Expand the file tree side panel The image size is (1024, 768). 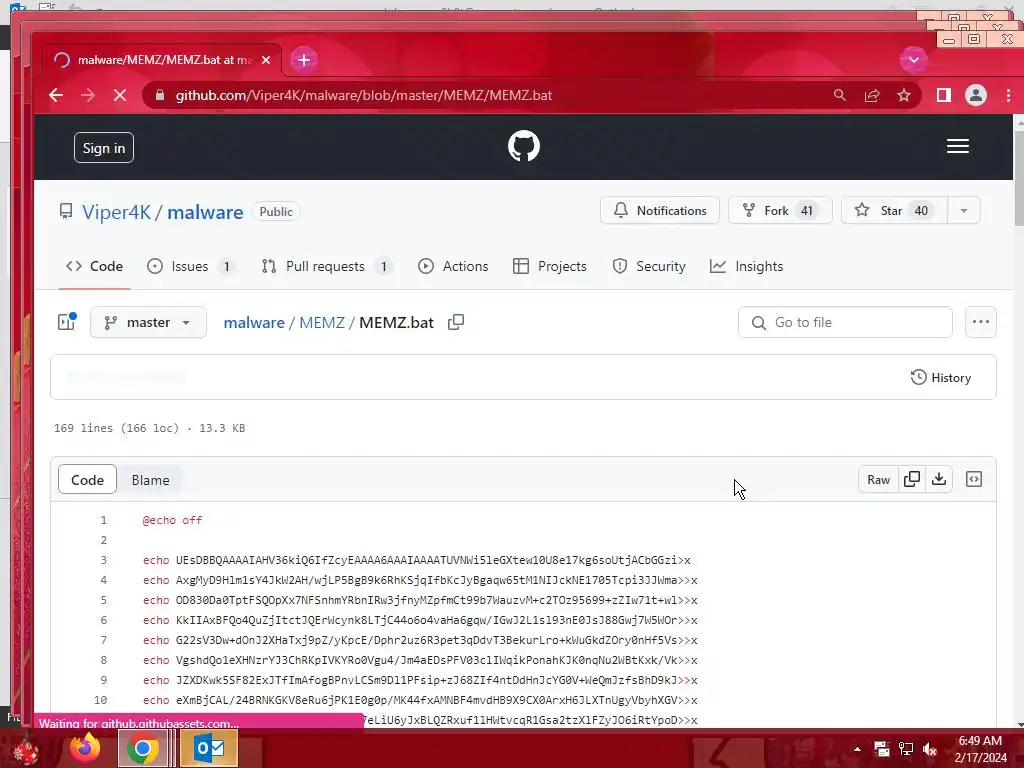pos(67,322)
